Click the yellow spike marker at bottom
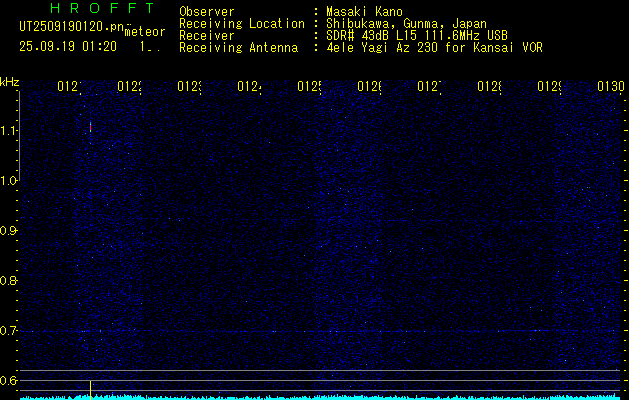The width and height of the screenshot is (629, 400). [x=91, y=390]
